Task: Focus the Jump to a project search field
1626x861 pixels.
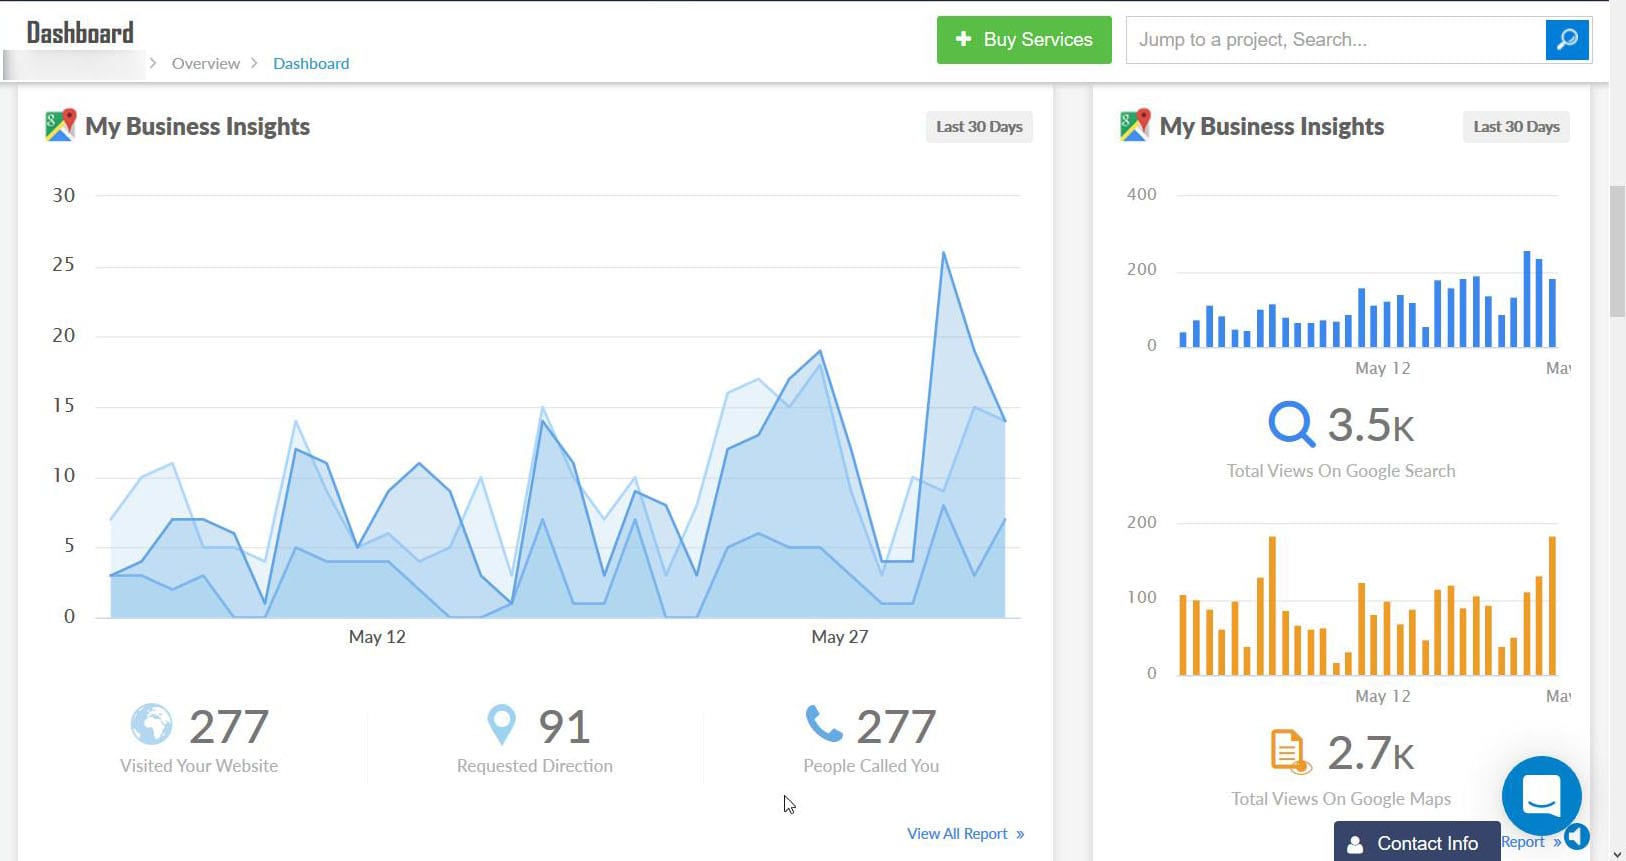Action: pos(1335,40)
